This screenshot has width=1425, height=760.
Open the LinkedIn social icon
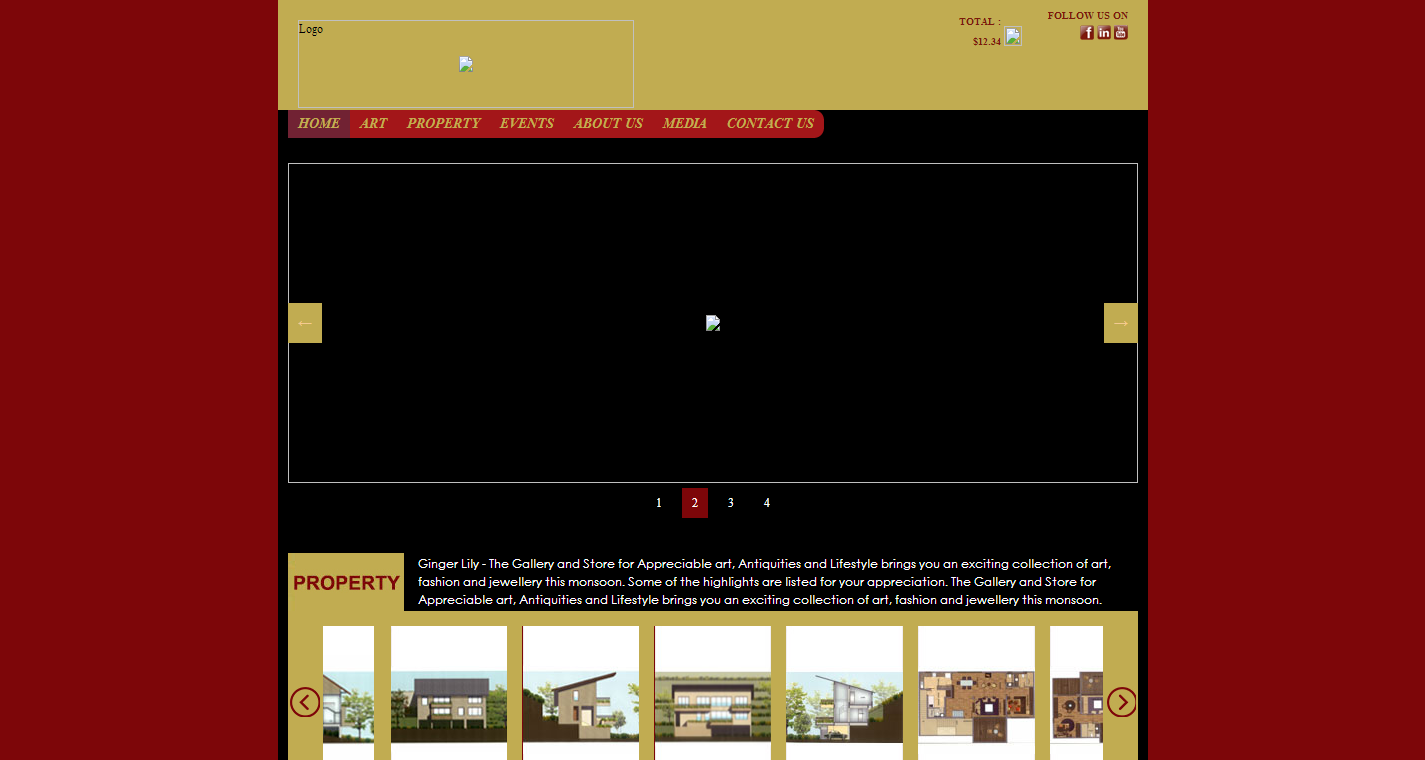pyautogui.click(x=1104, y=33)
